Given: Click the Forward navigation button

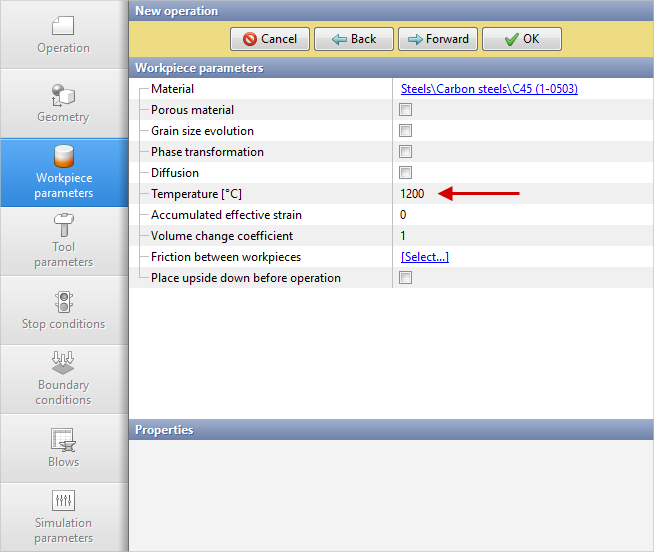Looking at the screenshot, I should [437, 39].
